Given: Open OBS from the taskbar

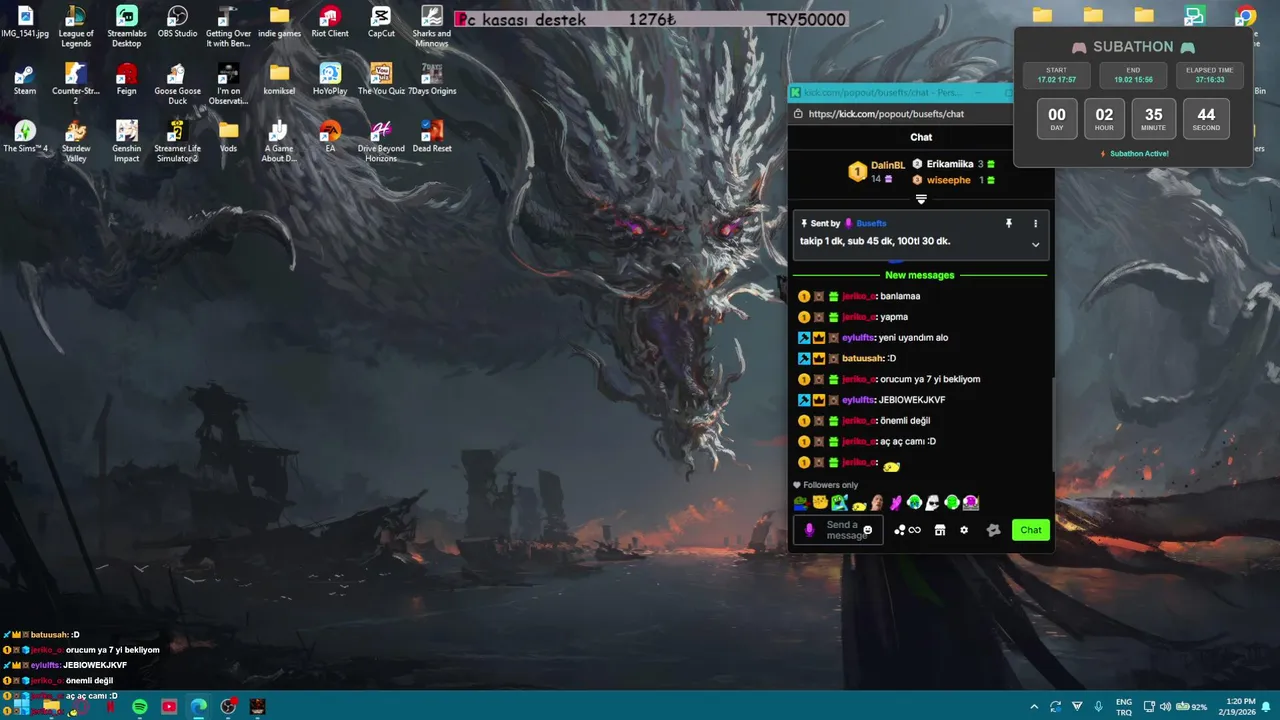Looking at the screenshot, I should click(228, 707).
